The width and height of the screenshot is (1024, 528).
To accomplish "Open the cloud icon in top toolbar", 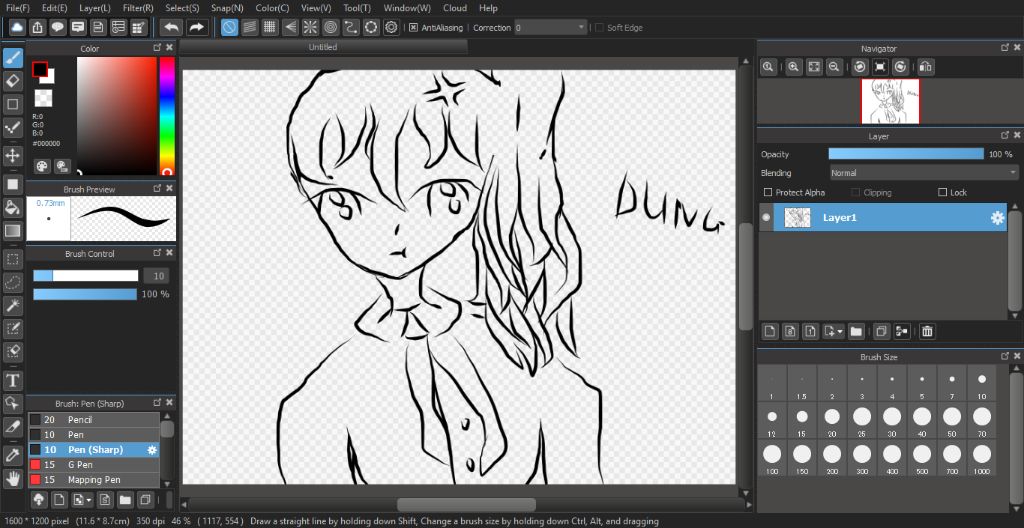I will point(17,27).
